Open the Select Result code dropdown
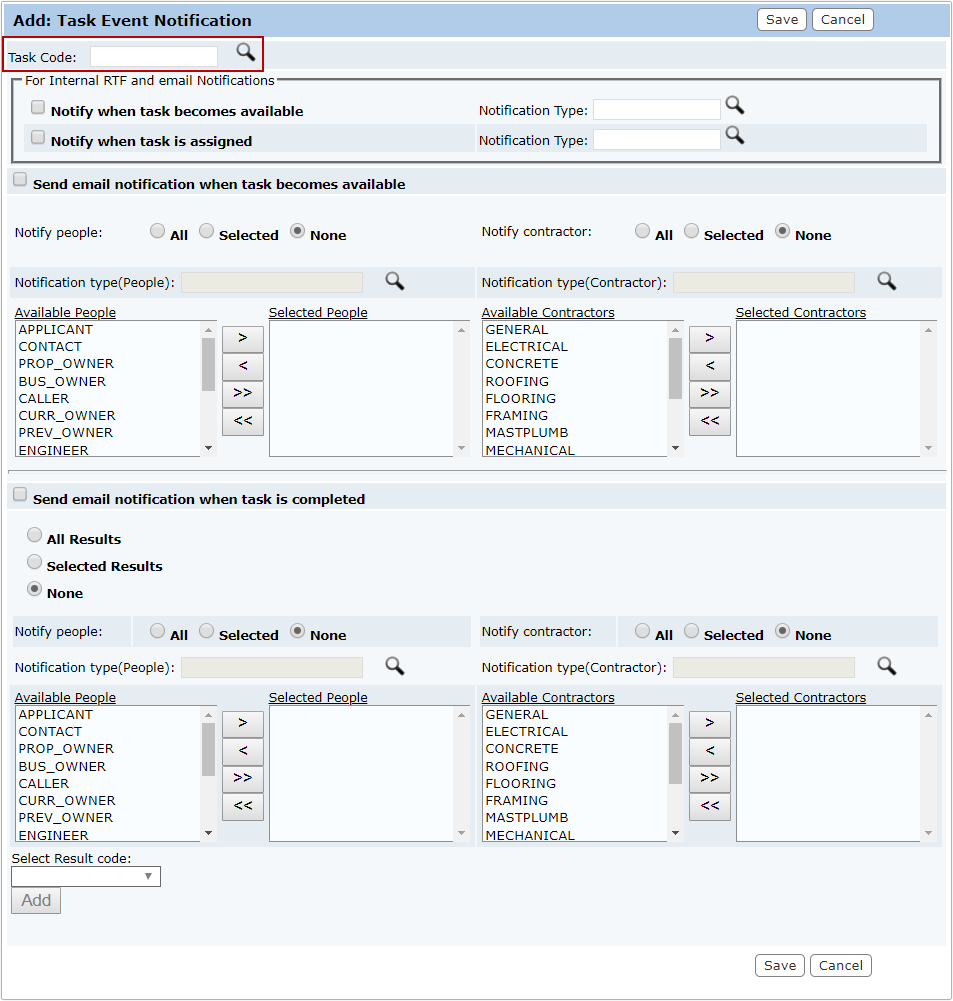 tap(86, 877)
